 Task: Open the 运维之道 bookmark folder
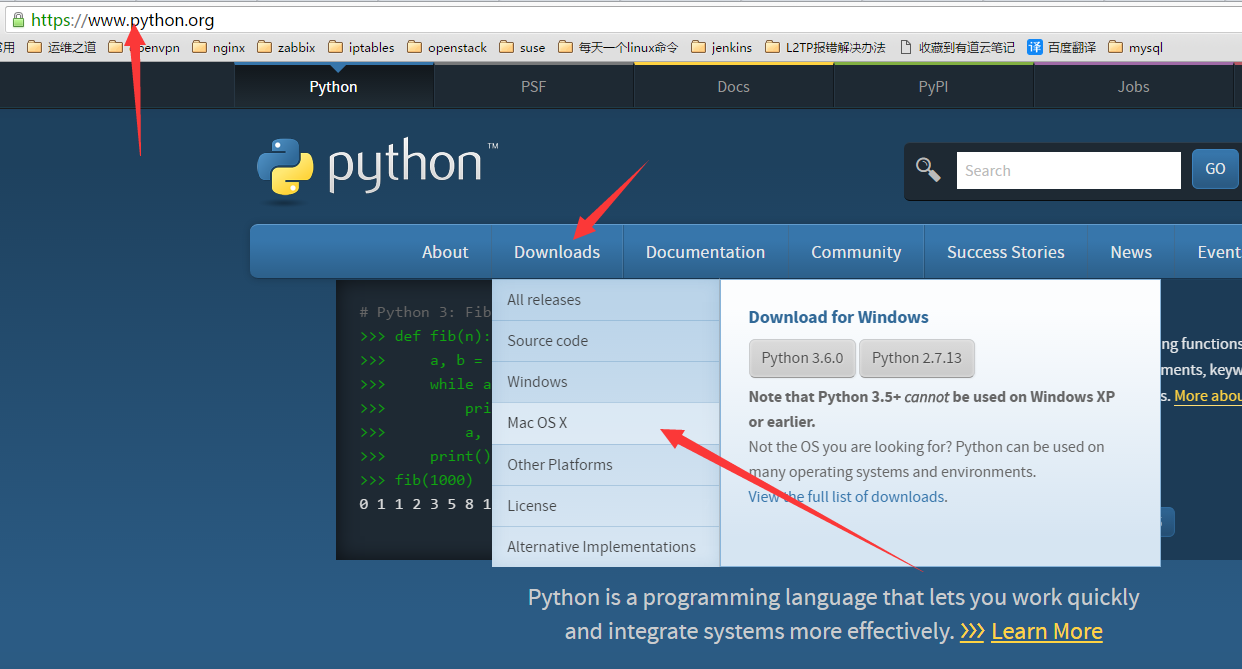(61, 47)
